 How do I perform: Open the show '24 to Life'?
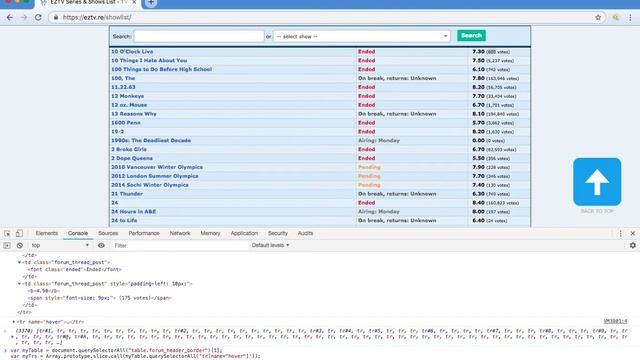pyautogui.click(x=124, y=220)
